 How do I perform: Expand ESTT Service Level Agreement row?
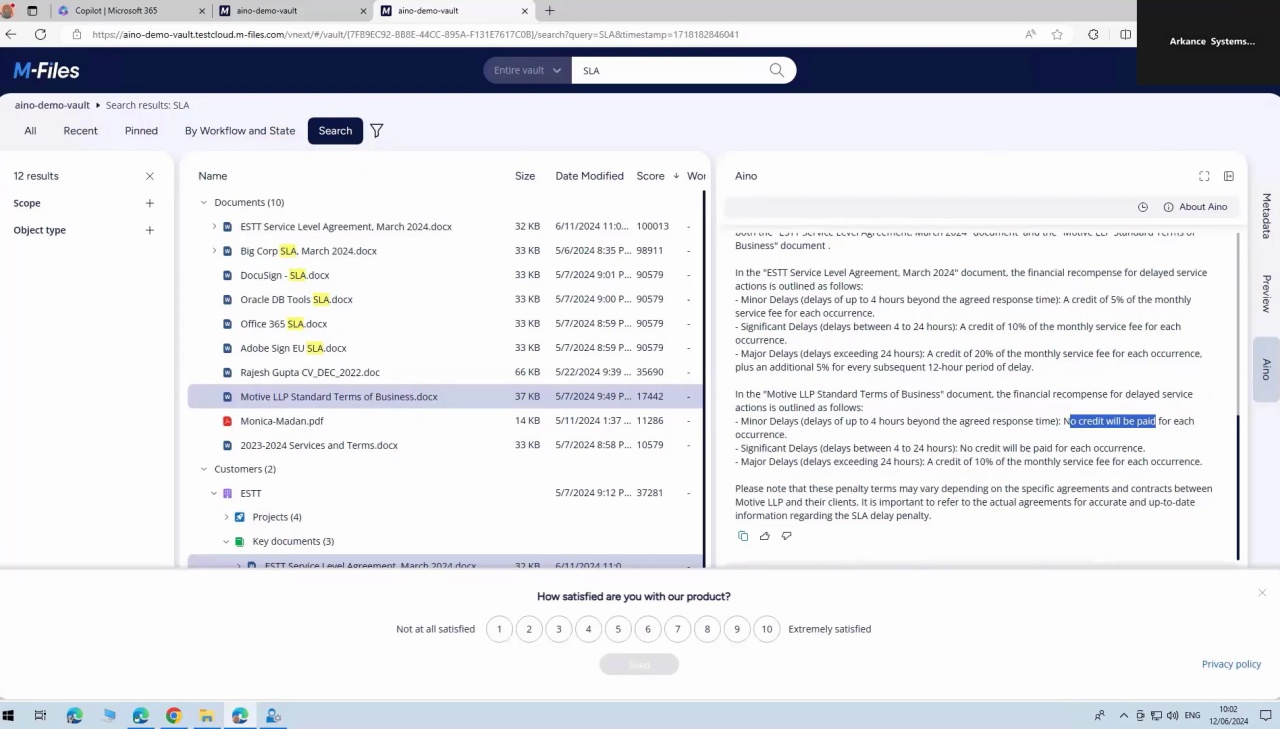coord(214,226)
